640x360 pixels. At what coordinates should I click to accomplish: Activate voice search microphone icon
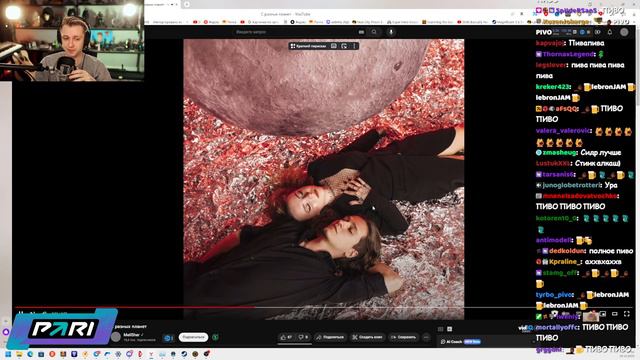coord(391,32)
